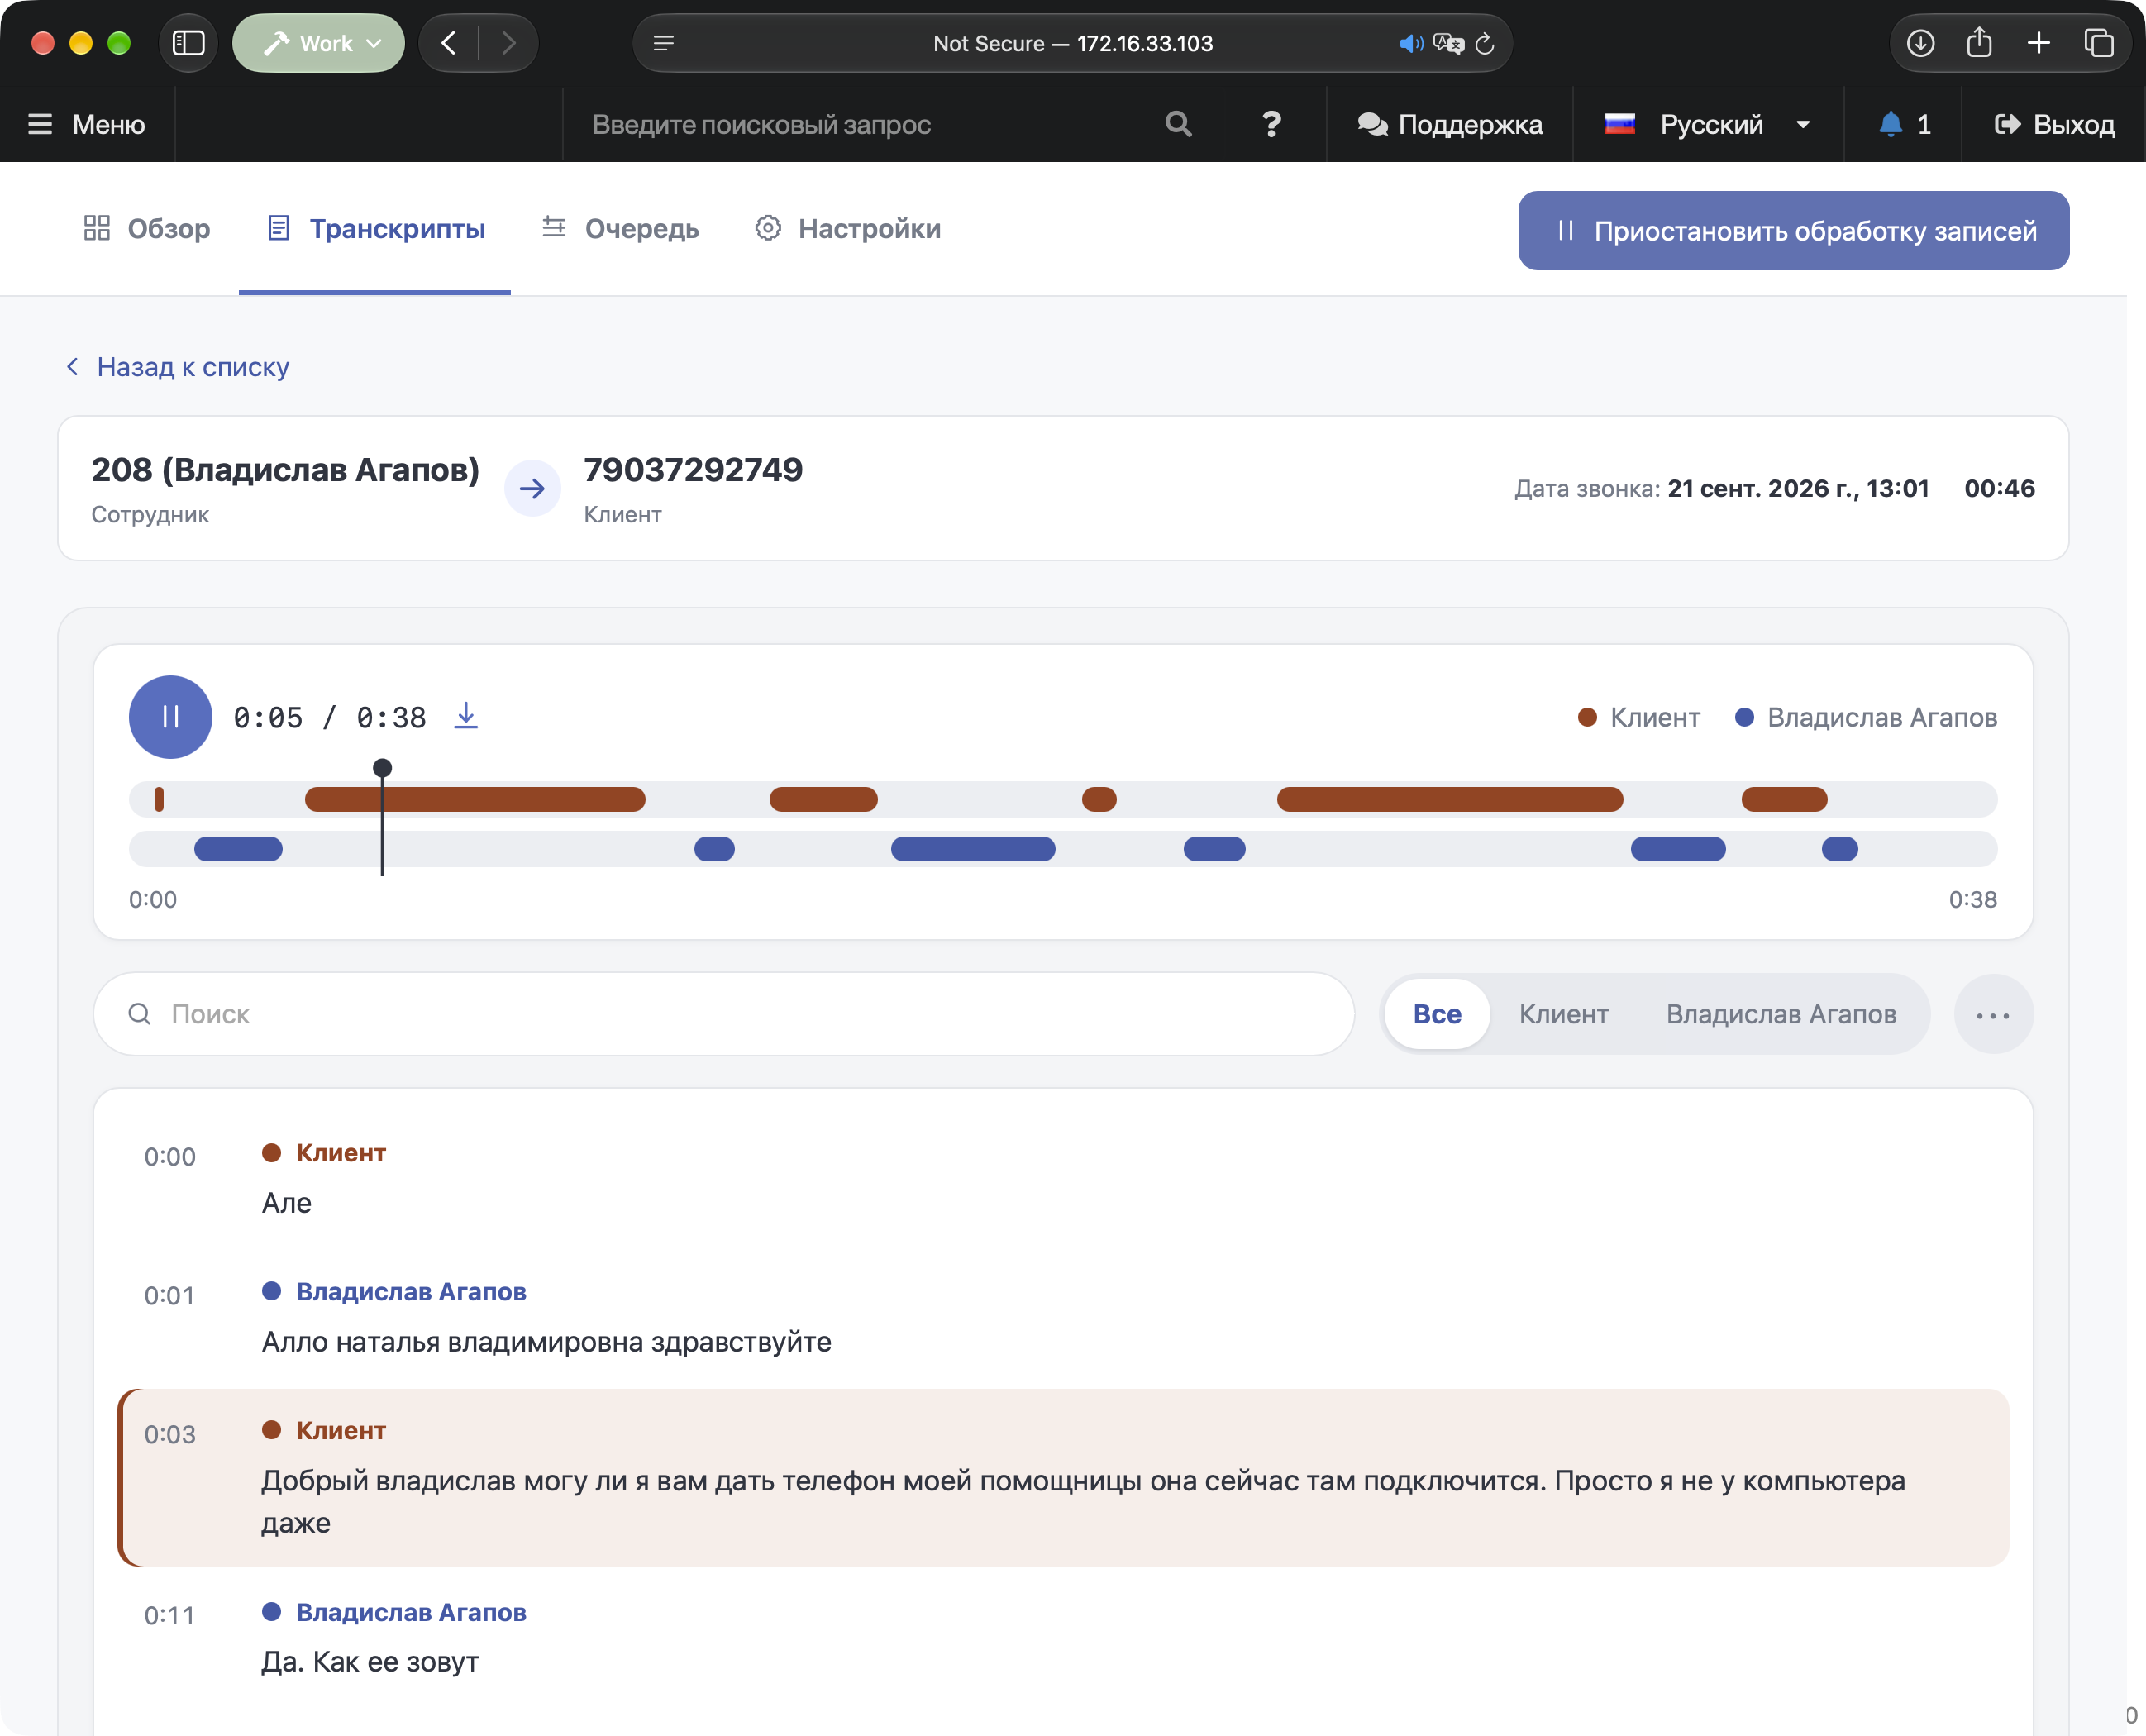Viewport: 2146px width, 1736px height.
Task: Switch to the Обзор tab
Action: click(147, 229)
